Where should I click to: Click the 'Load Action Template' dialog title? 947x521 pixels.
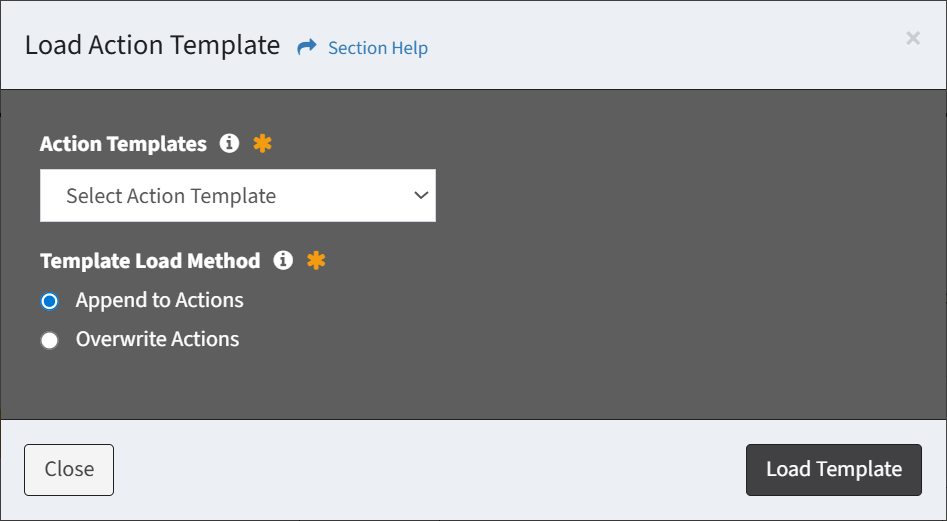pos(152,45)
